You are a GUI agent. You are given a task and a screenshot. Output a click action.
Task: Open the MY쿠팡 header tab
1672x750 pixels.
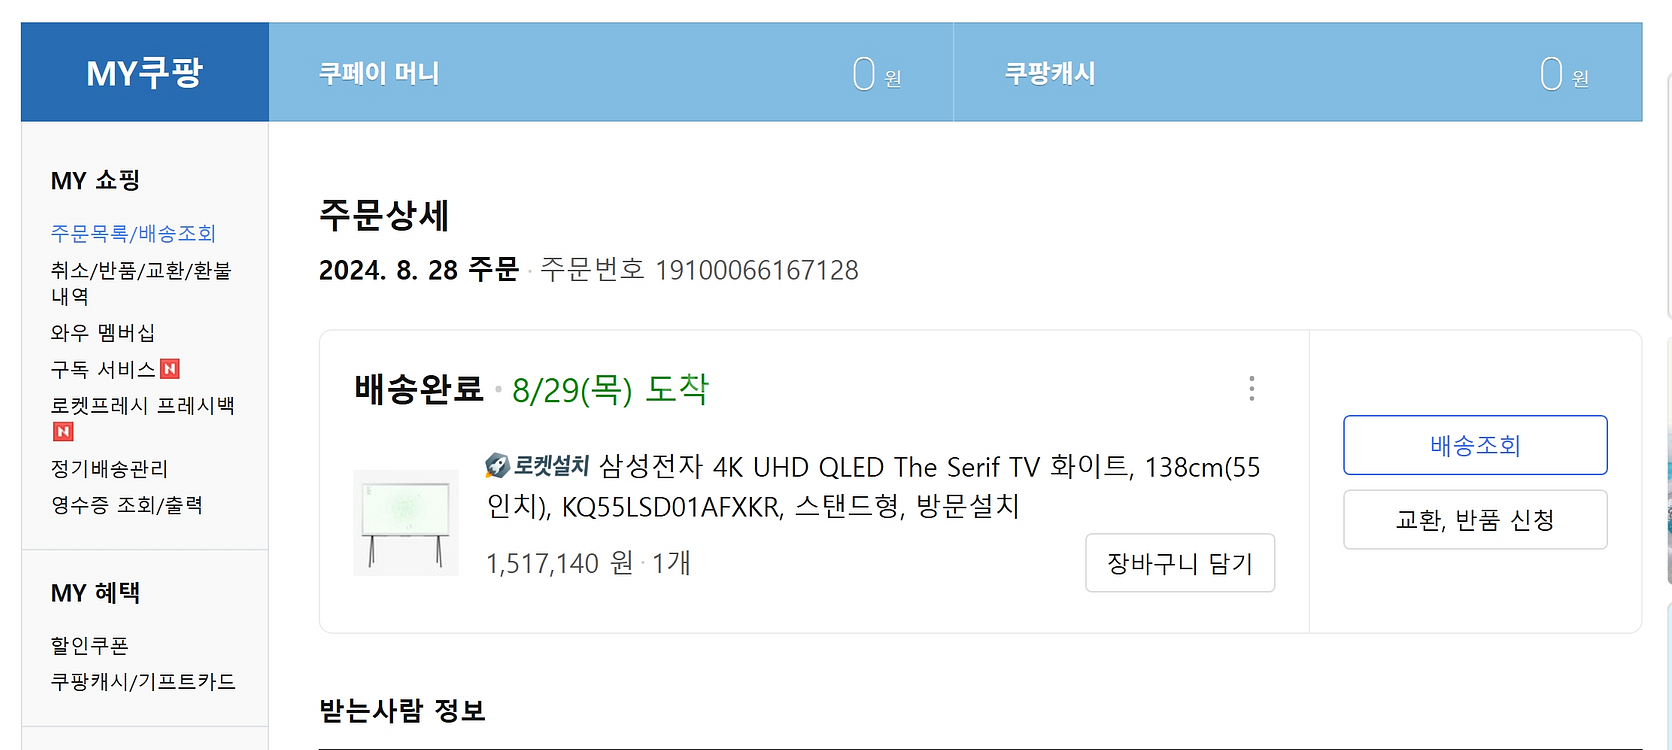145,73
